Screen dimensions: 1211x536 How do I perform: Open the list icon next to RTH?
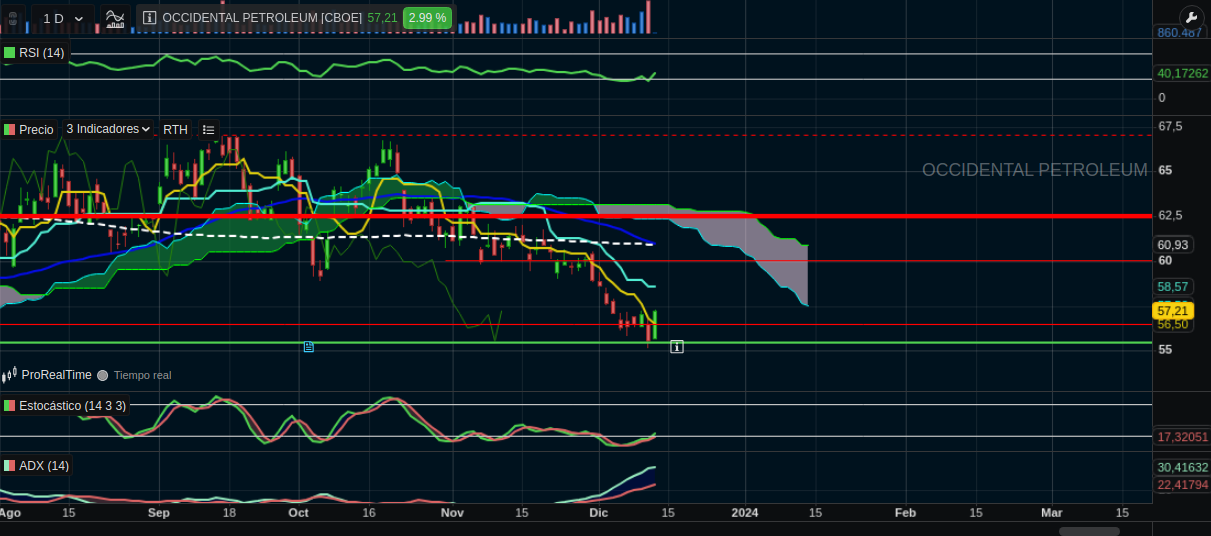[x=208, y=129]
